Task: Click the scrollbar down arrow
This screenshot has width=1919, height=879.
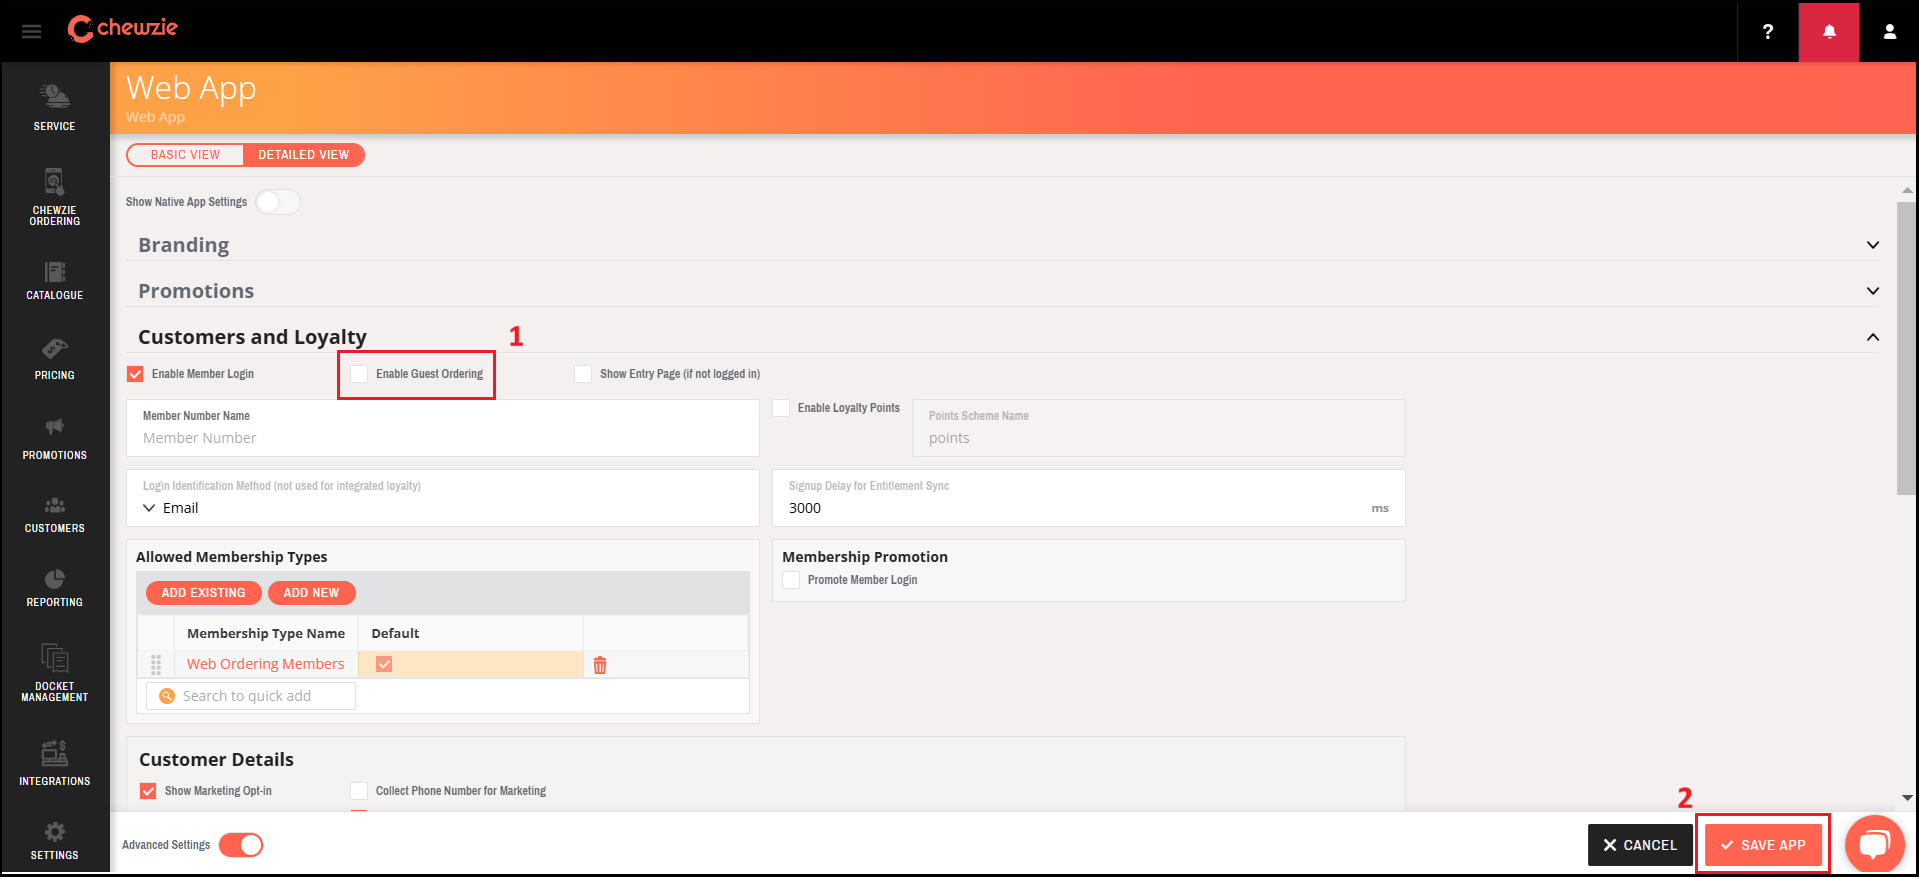Action: [x=1906, y=798]
